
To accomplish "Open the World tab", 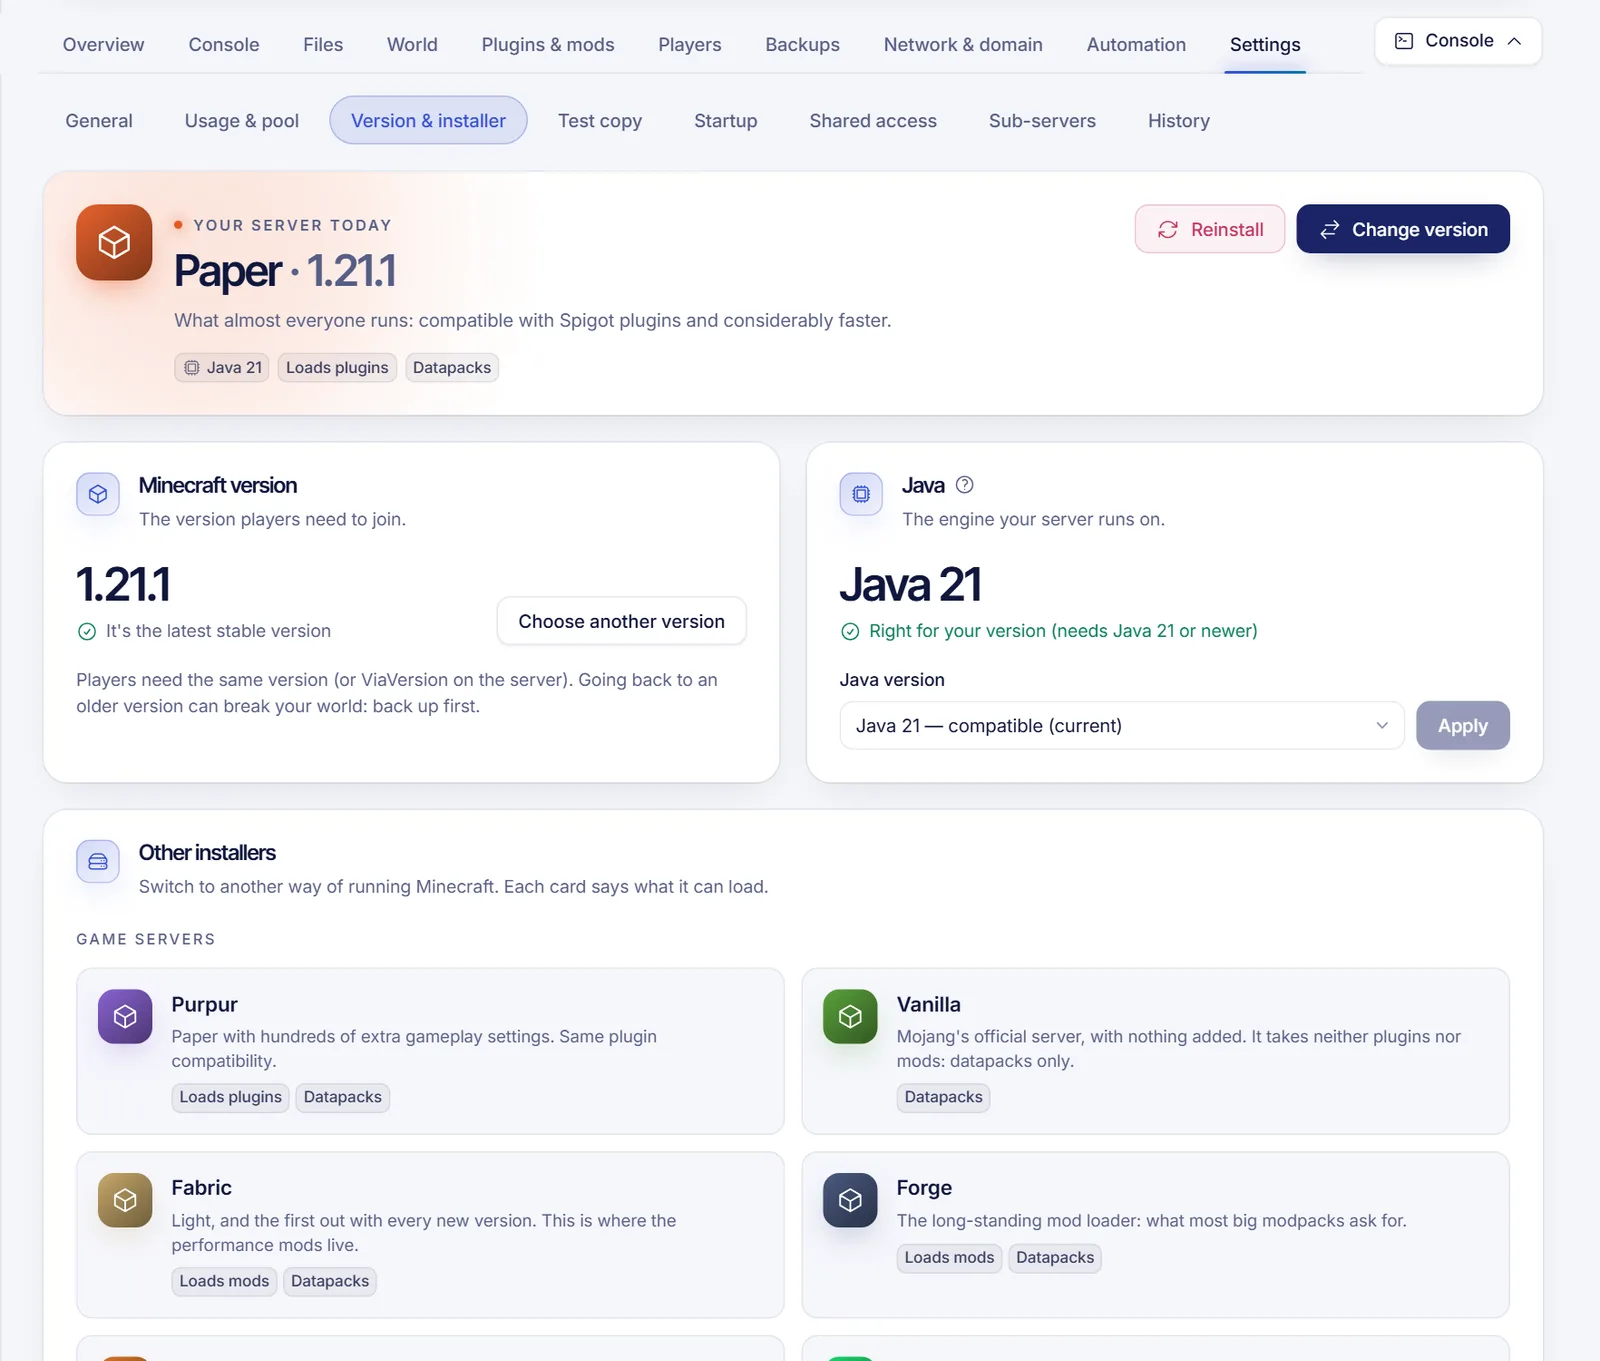I will [x=412, y=45].
